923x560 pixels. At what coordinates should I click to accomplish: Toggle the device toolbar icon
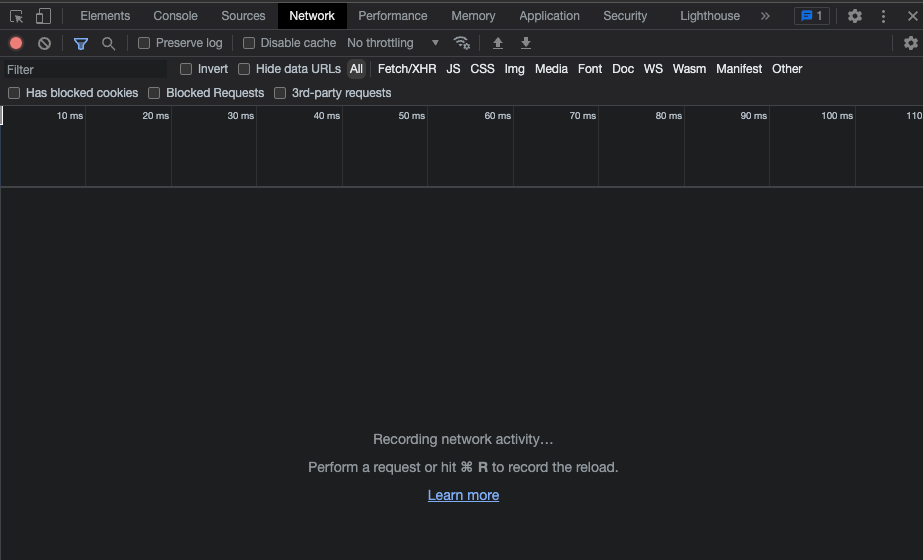[x=43, y=16]
